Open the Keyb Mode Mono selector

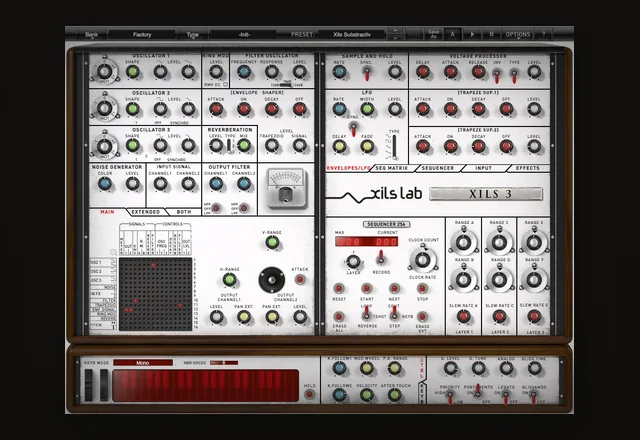(x=143, y=362)
